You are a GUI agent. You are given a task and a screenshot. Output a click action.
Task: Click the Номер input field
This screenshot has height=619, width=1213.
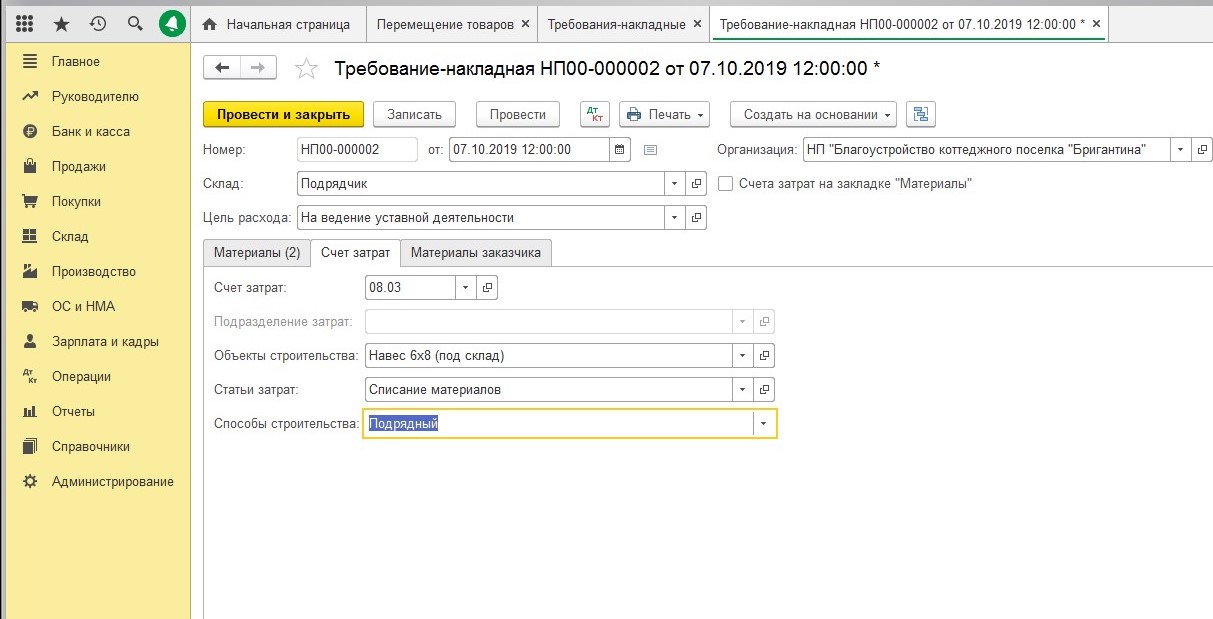click(x=357, y=150)
